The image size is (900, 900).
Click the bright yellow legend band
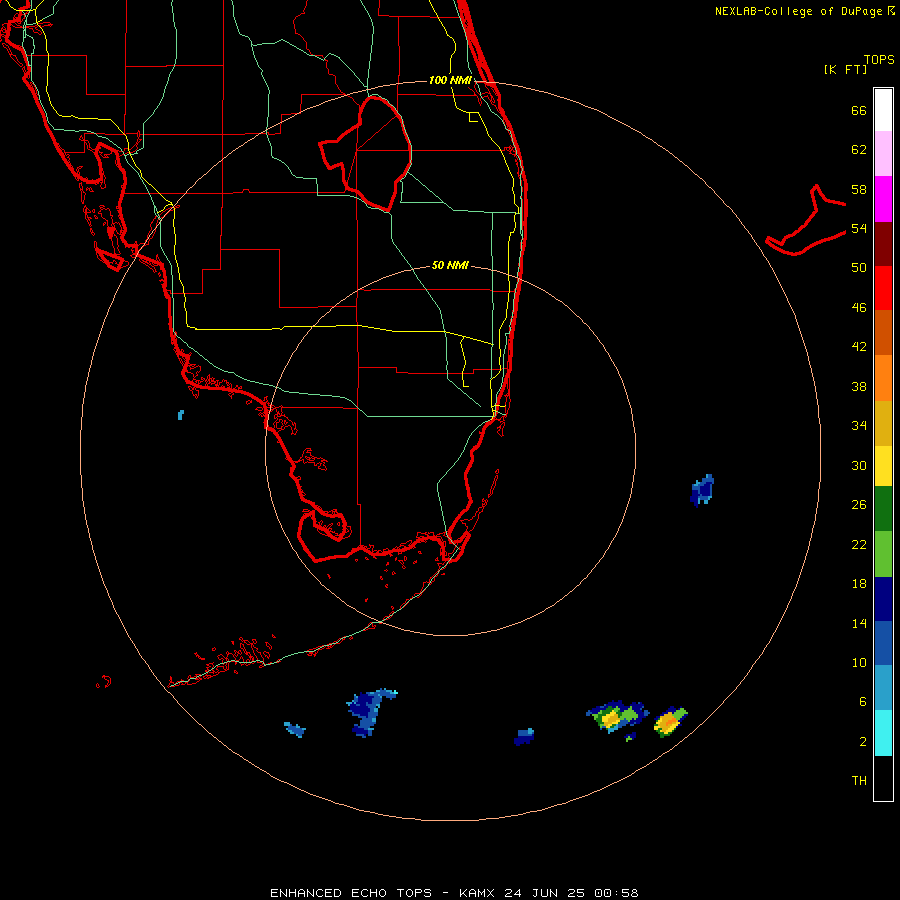883,466
